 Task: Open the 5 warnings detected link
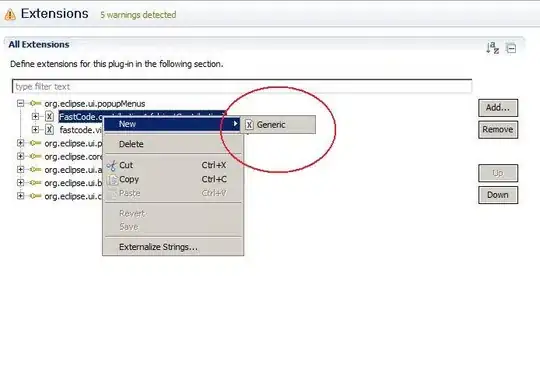pos(138,15)
